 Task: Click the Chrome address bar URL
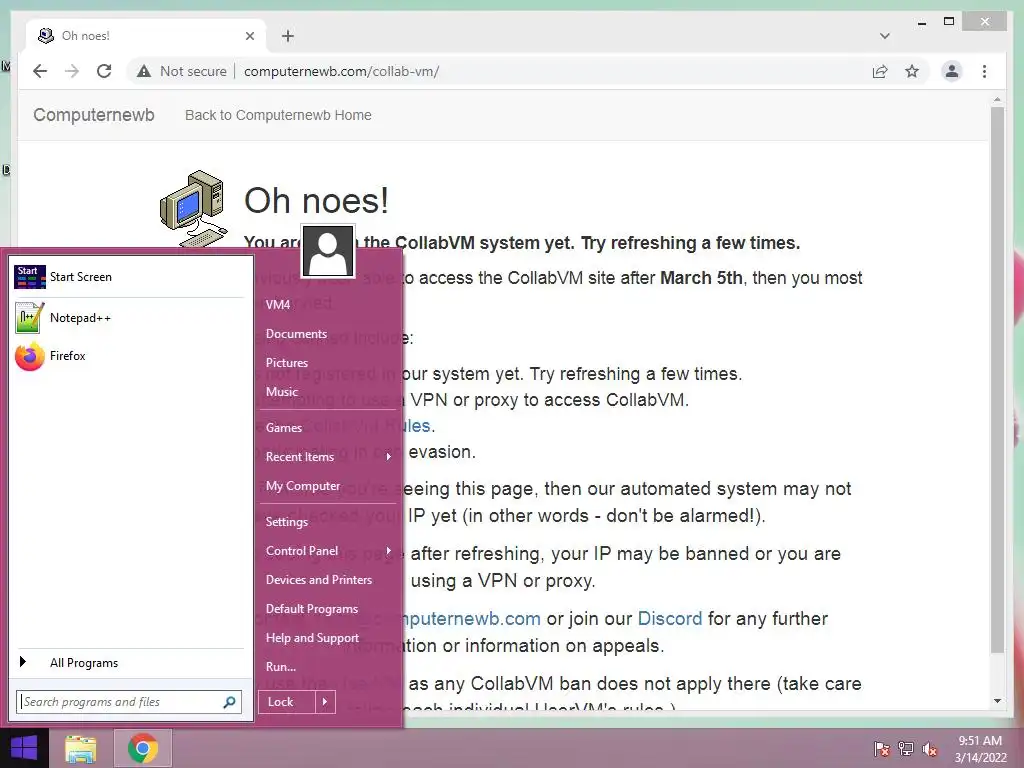click(x=342, y=71)
